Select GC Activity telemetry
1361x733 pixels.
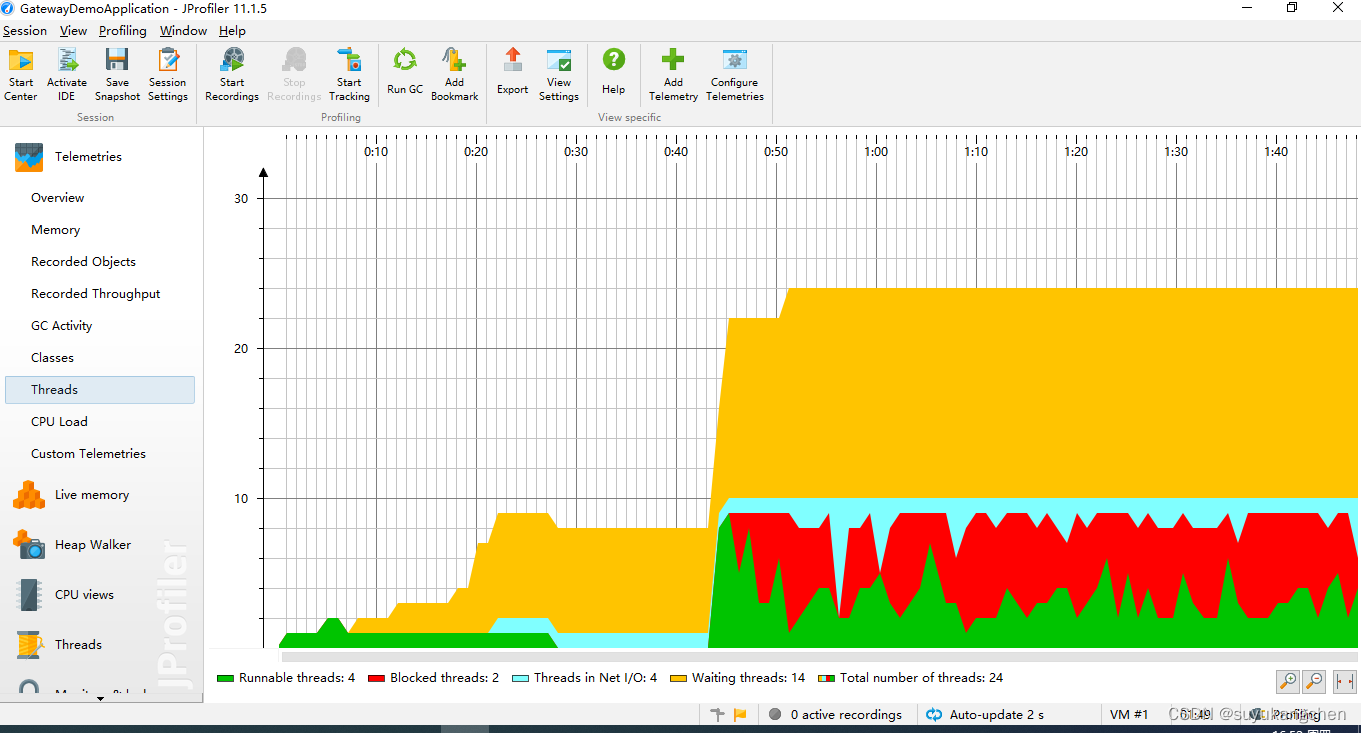(100, 326)
